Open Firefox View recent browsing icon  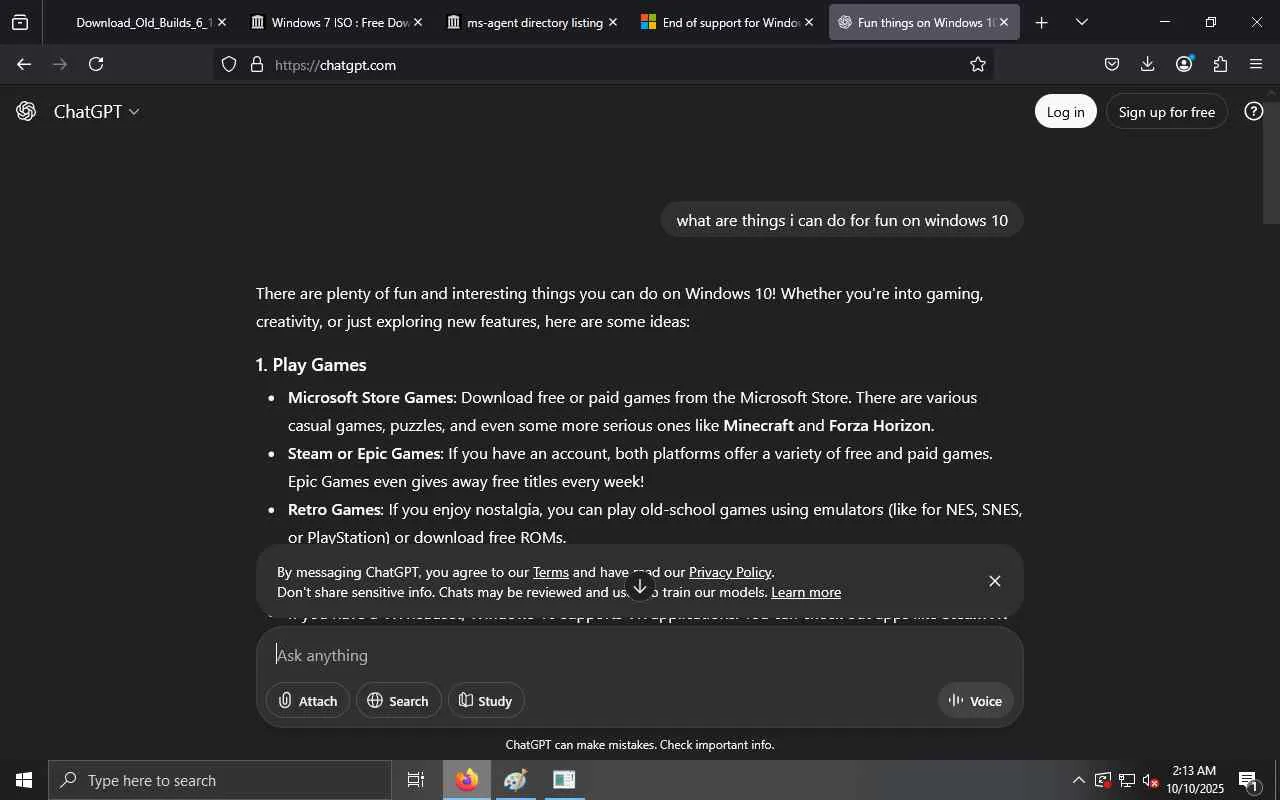point(20,22)
